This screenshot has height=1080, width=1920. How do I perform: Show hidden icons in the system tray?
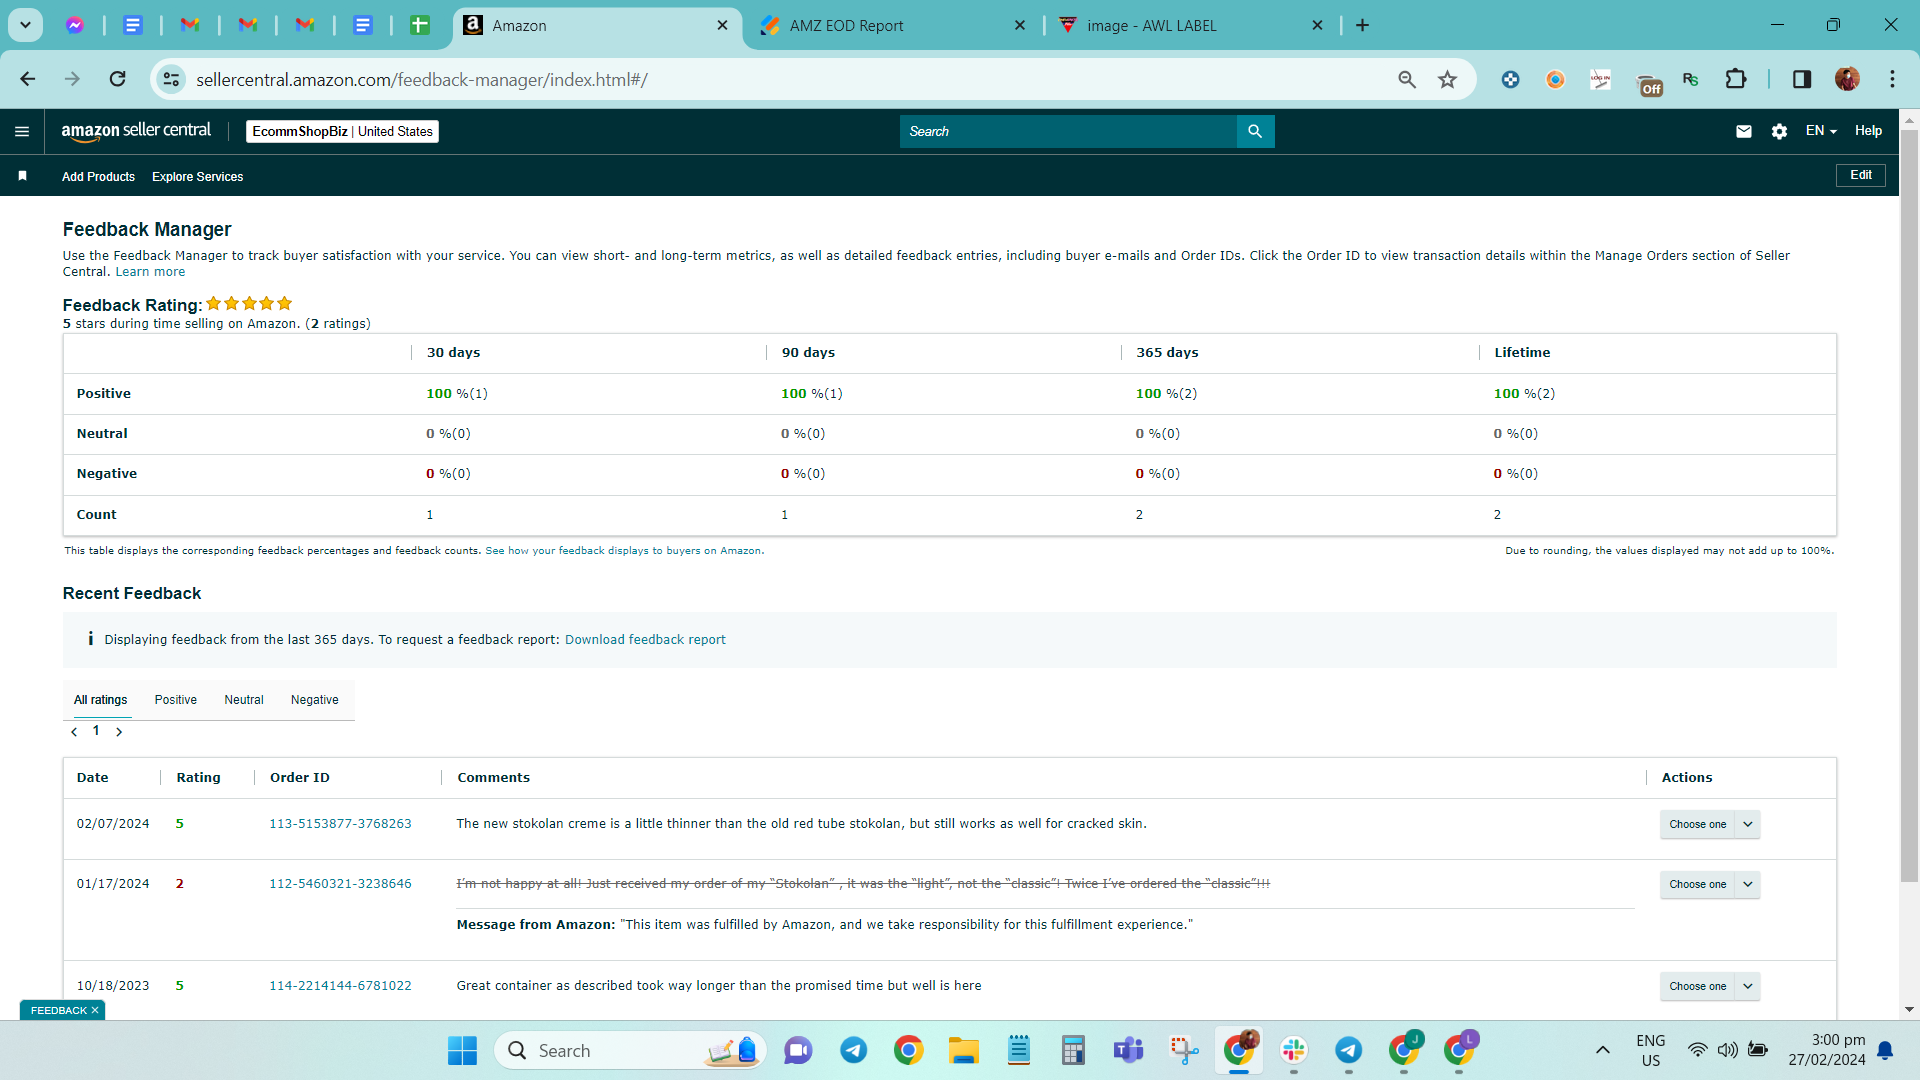point(1602,1050)
